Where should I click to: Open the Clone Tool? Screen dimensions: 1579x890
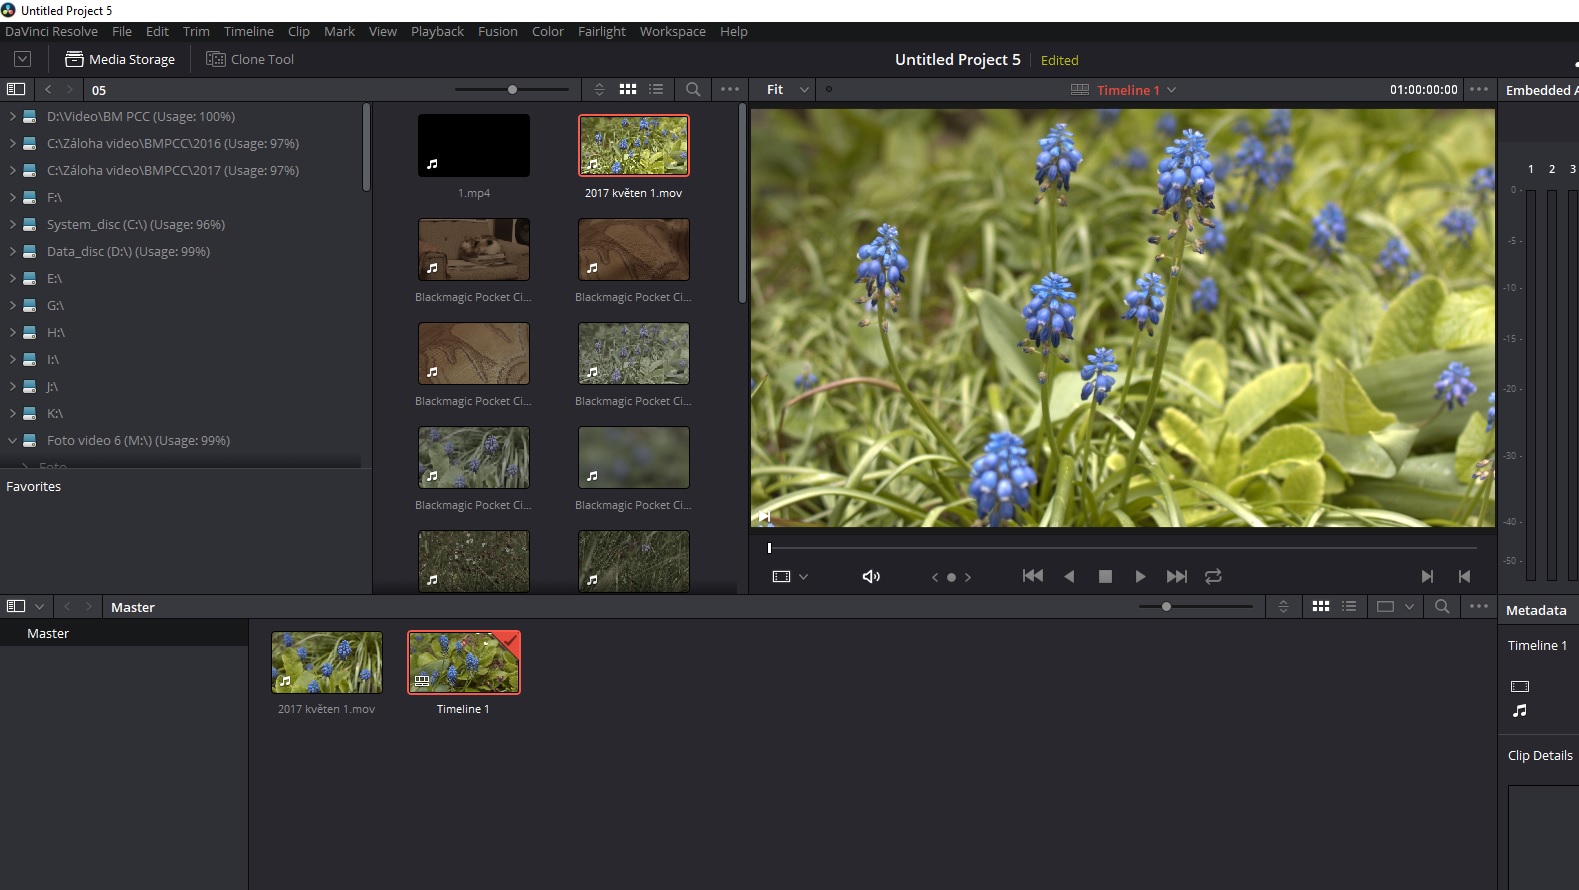pos(250,59)
